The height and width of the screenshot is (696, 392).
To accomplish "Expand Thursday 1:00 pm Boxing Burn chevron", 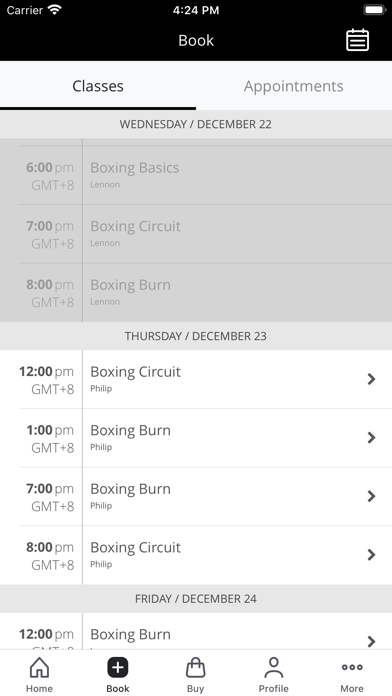I will (x=371, y=438).
